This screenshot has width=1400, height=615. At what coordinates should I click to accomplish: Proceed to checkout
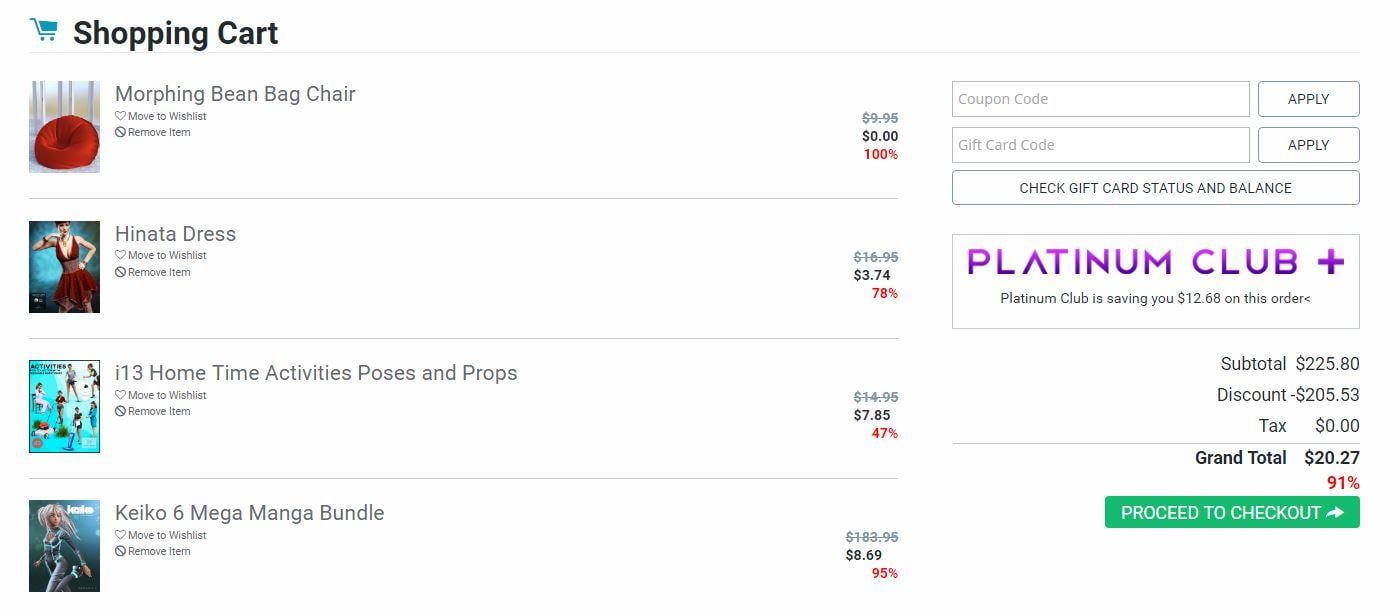pyautogui.click(x=1231, y=513)
